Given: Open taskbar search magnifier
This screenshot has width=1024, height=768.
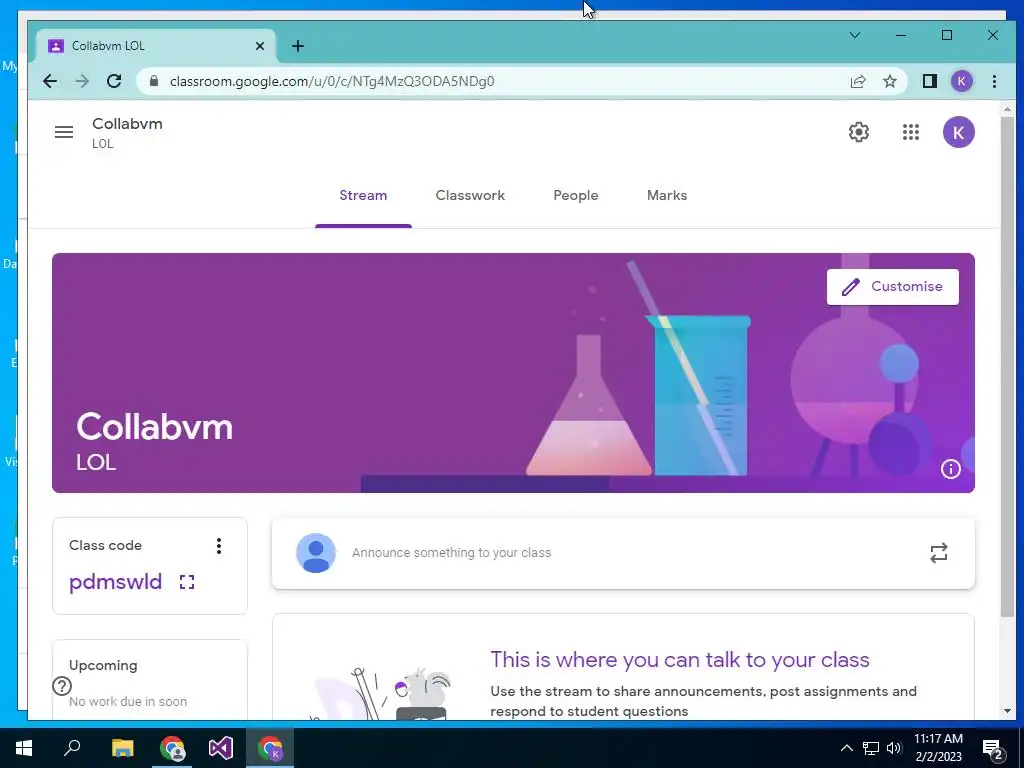Looking at the screenshot, I should click(72, 748).
